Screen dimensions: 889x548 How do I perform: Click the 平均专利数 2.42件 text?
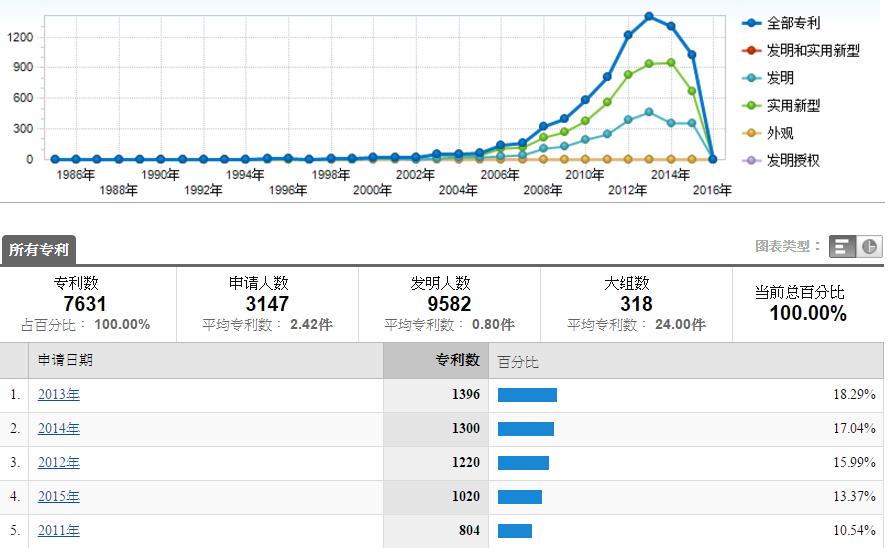267,325
